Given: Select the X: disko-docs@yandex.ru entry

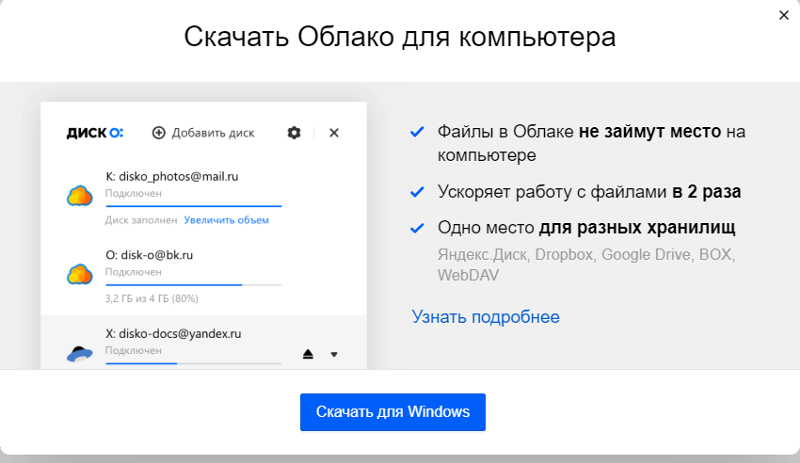Looking at the screenshot, I should click(173, 334).
